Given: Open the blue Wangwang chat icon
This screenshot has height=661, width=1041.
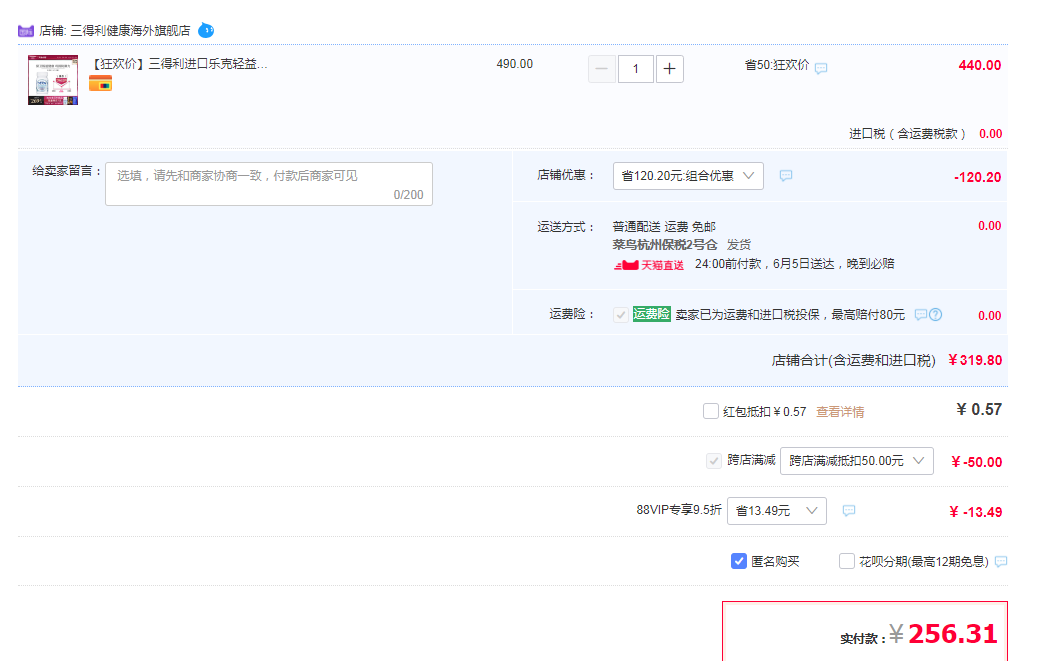Looking at the screenshot, I should 206,30.
